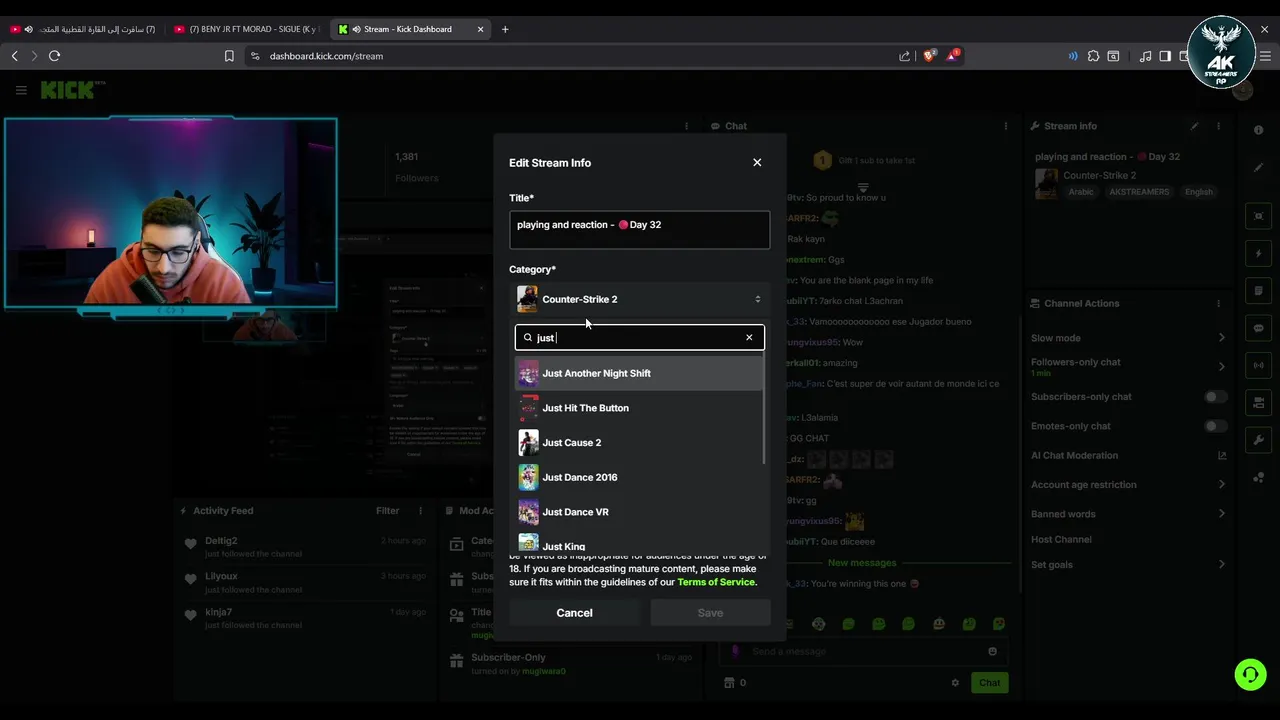Click the category search input field

639,337
